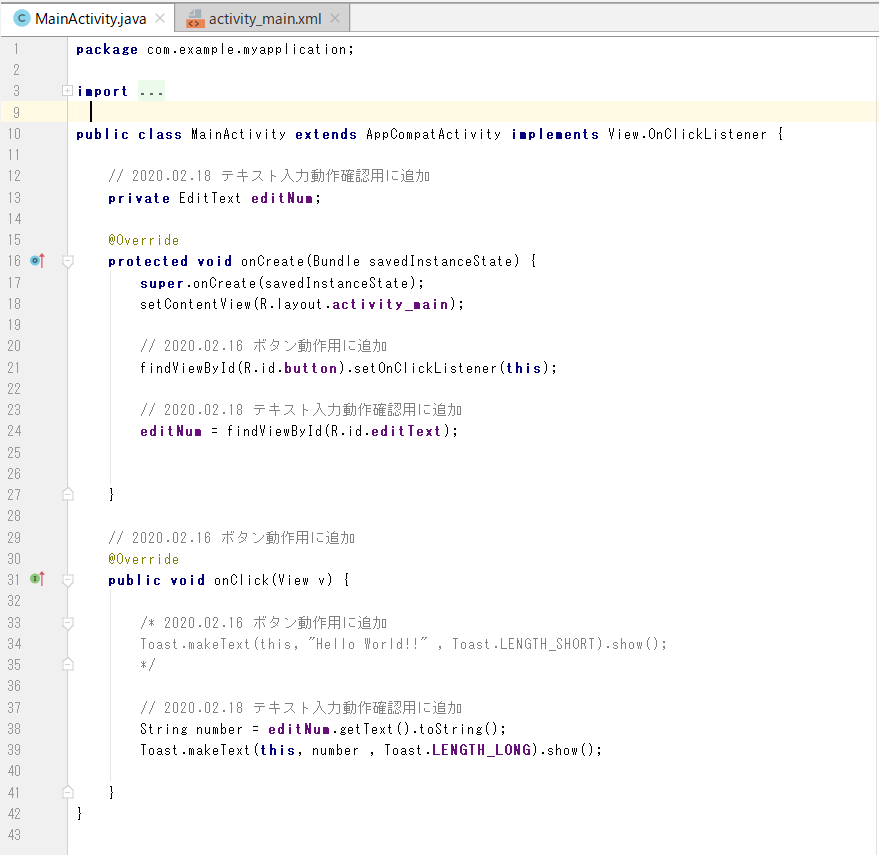Click onClick method name on line 31

coord(242,580)
